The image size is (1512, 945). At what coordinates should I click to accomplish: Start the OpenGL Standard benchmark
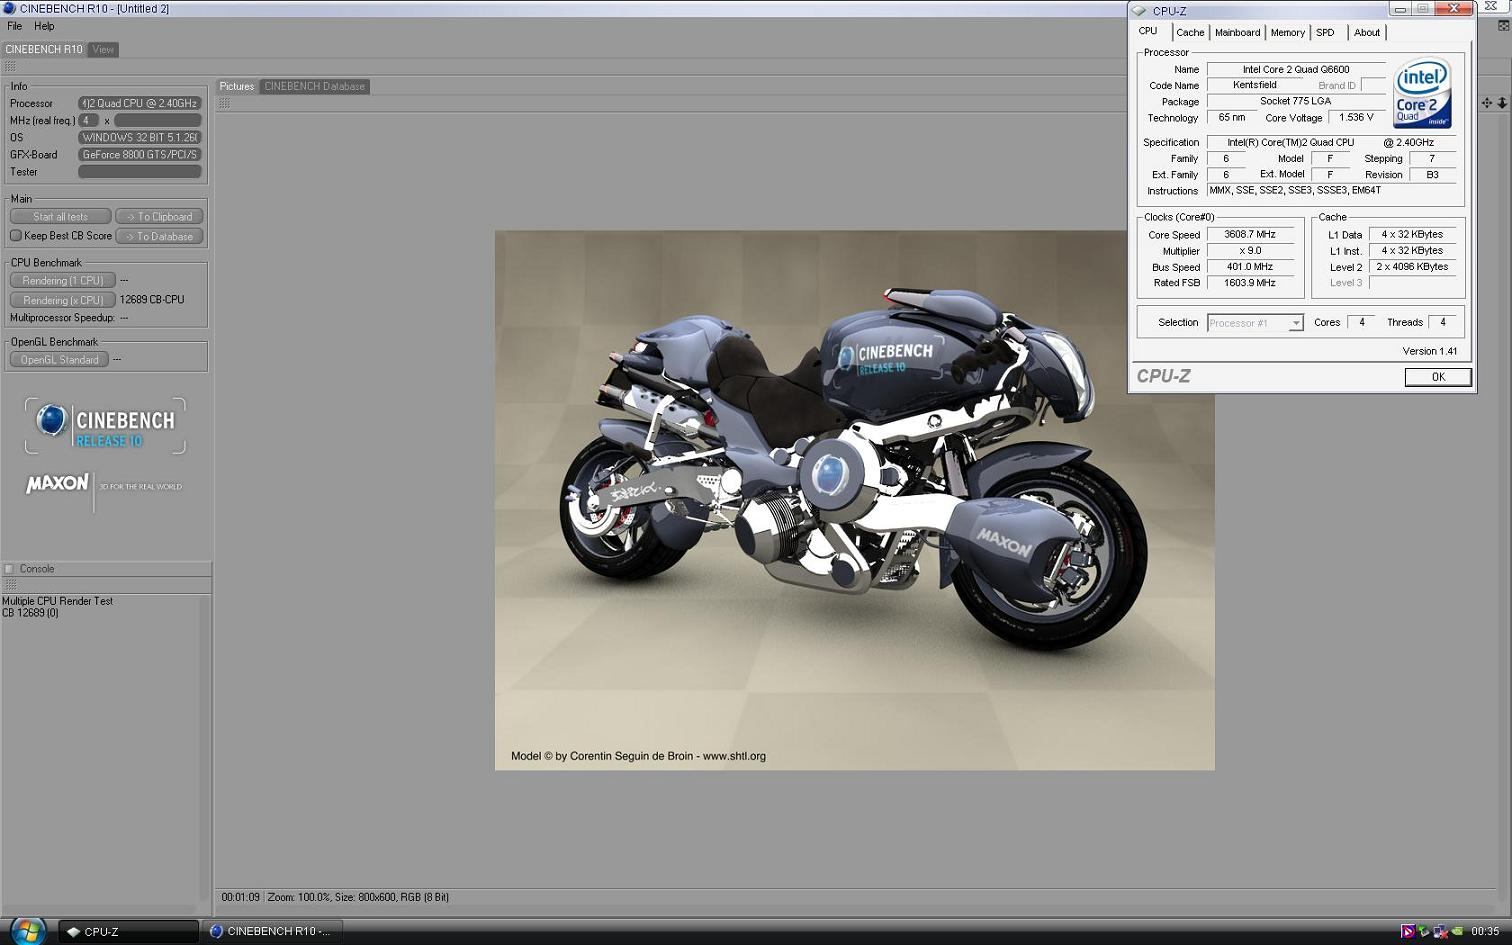[60, 360]
